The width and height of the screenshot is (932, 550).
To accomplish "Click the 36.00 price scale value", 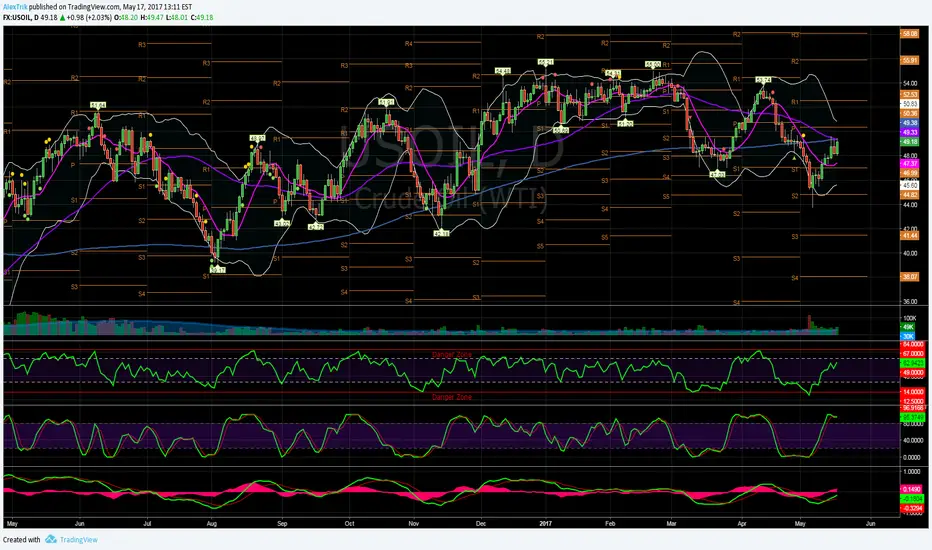I will 910,301.
